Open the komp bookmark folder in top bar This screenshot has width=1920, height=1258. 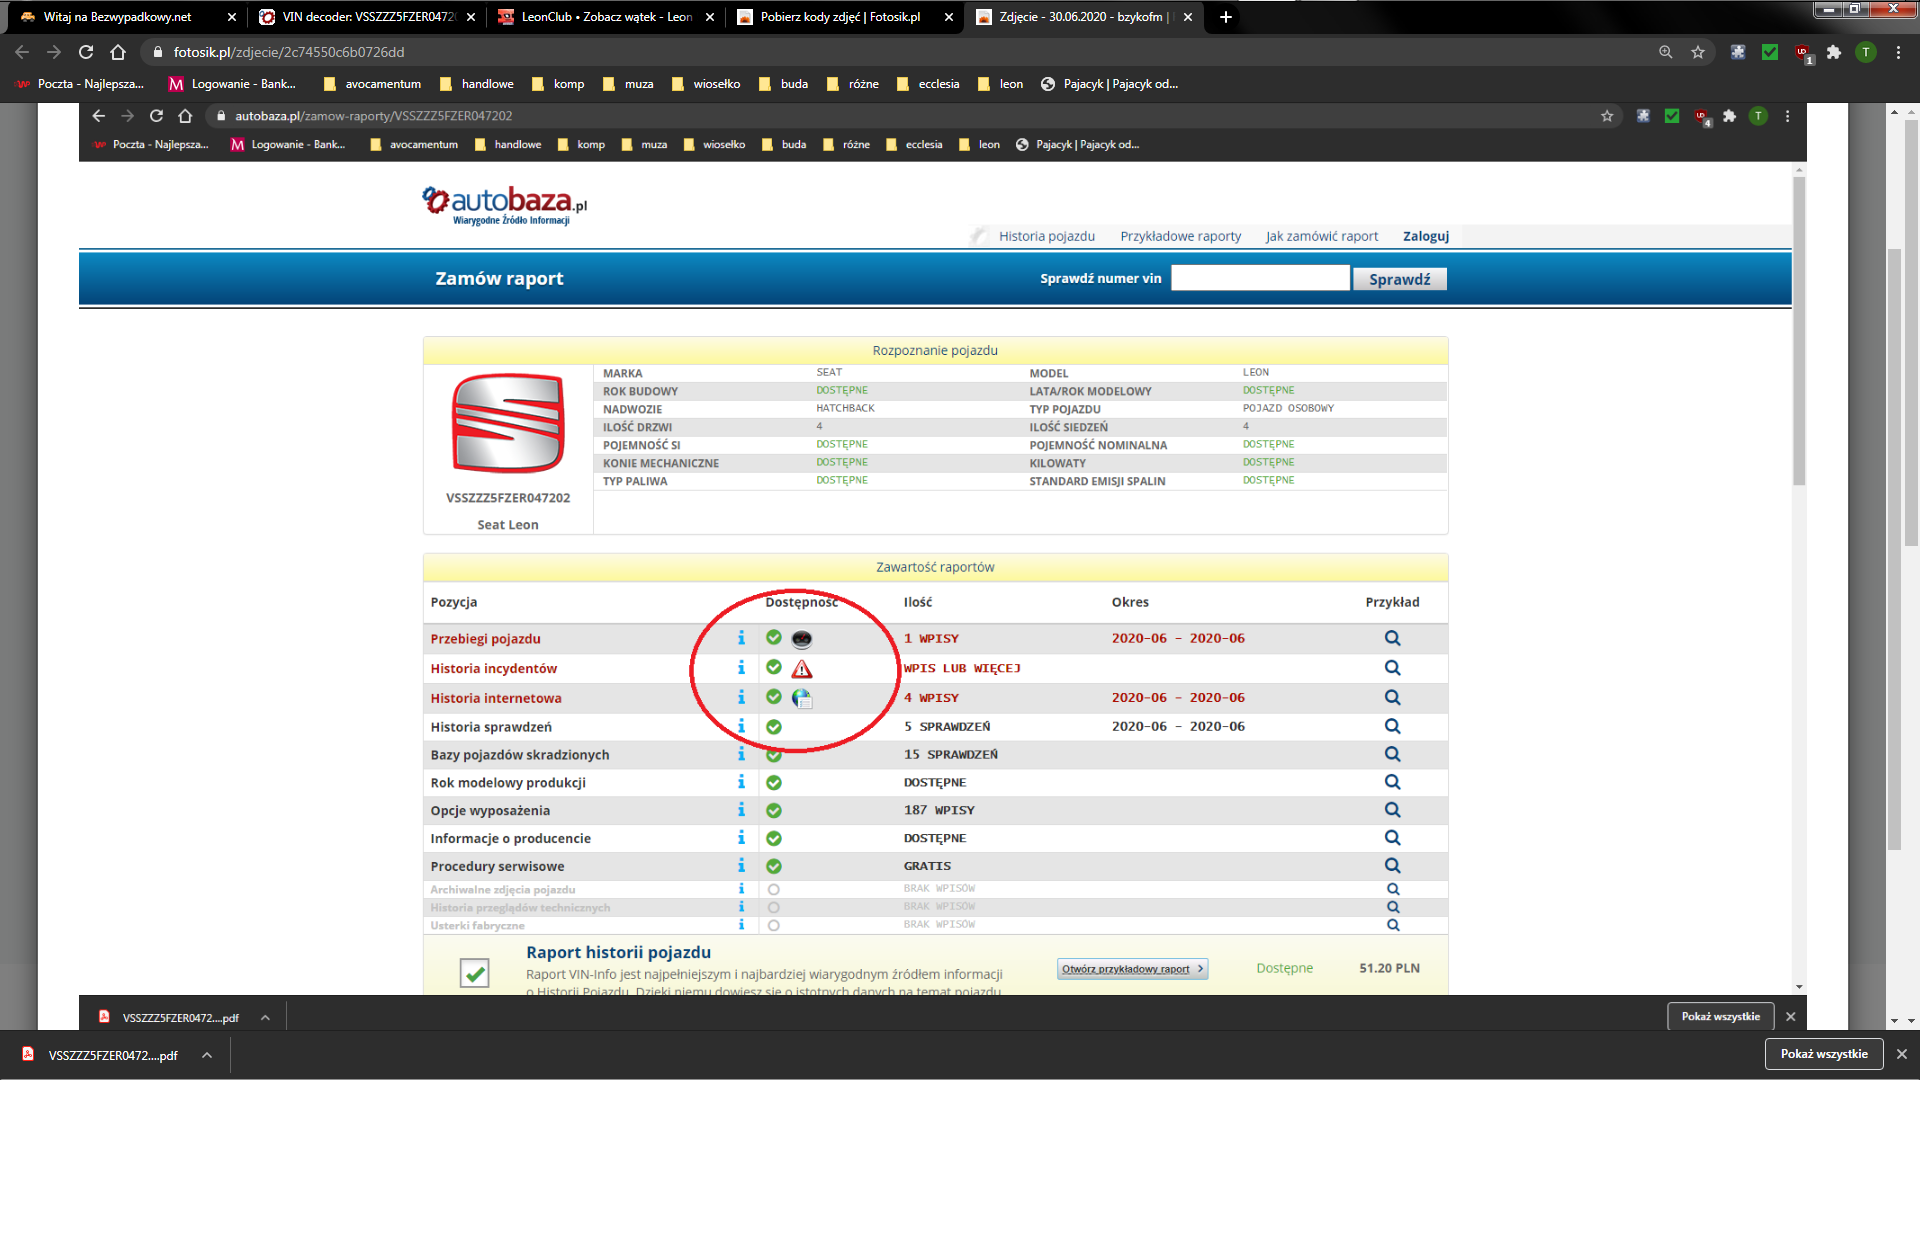tap(558, 84)
